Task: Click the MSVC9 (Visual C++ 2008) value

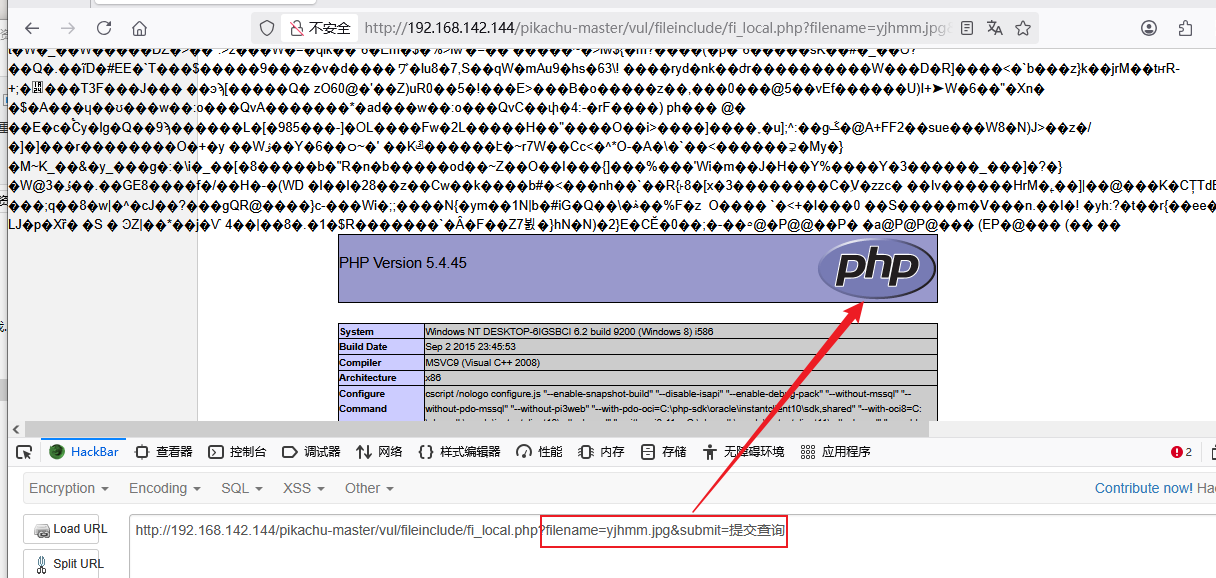Action: coord(482,363)
